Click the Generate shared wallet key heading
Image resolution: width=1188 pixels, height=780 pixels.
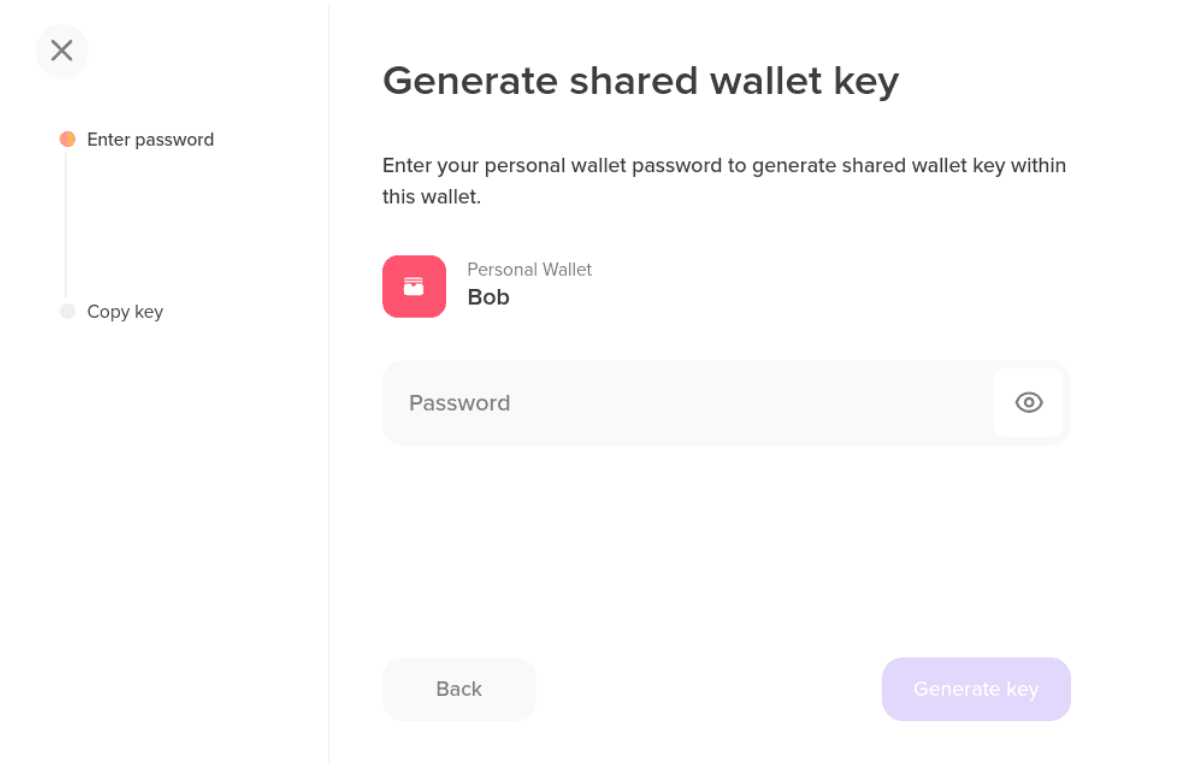[x=640, y=82]
